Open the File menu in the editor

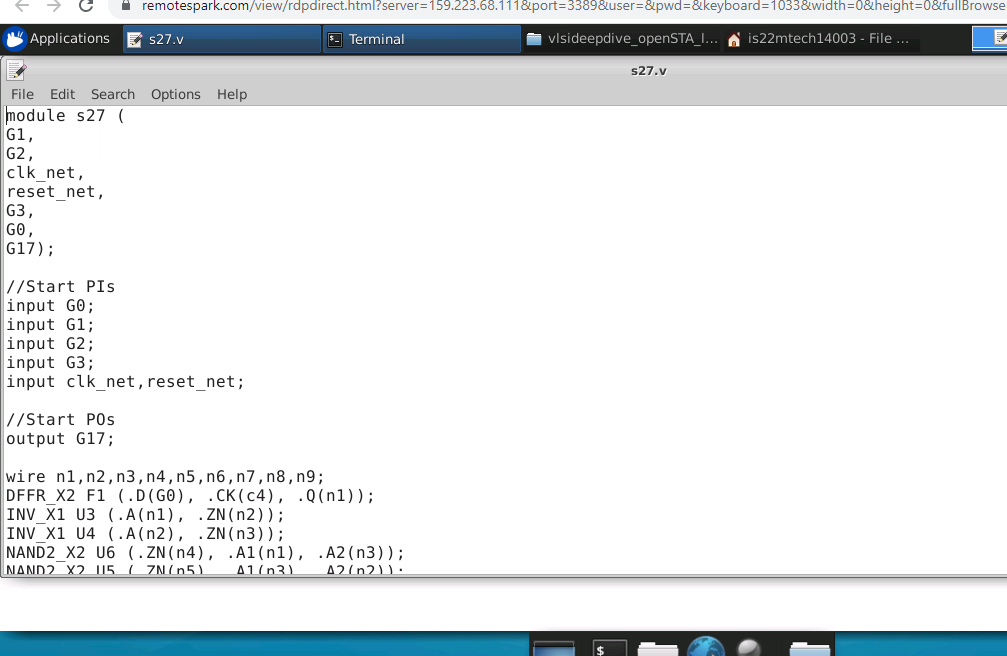(21, 94)
